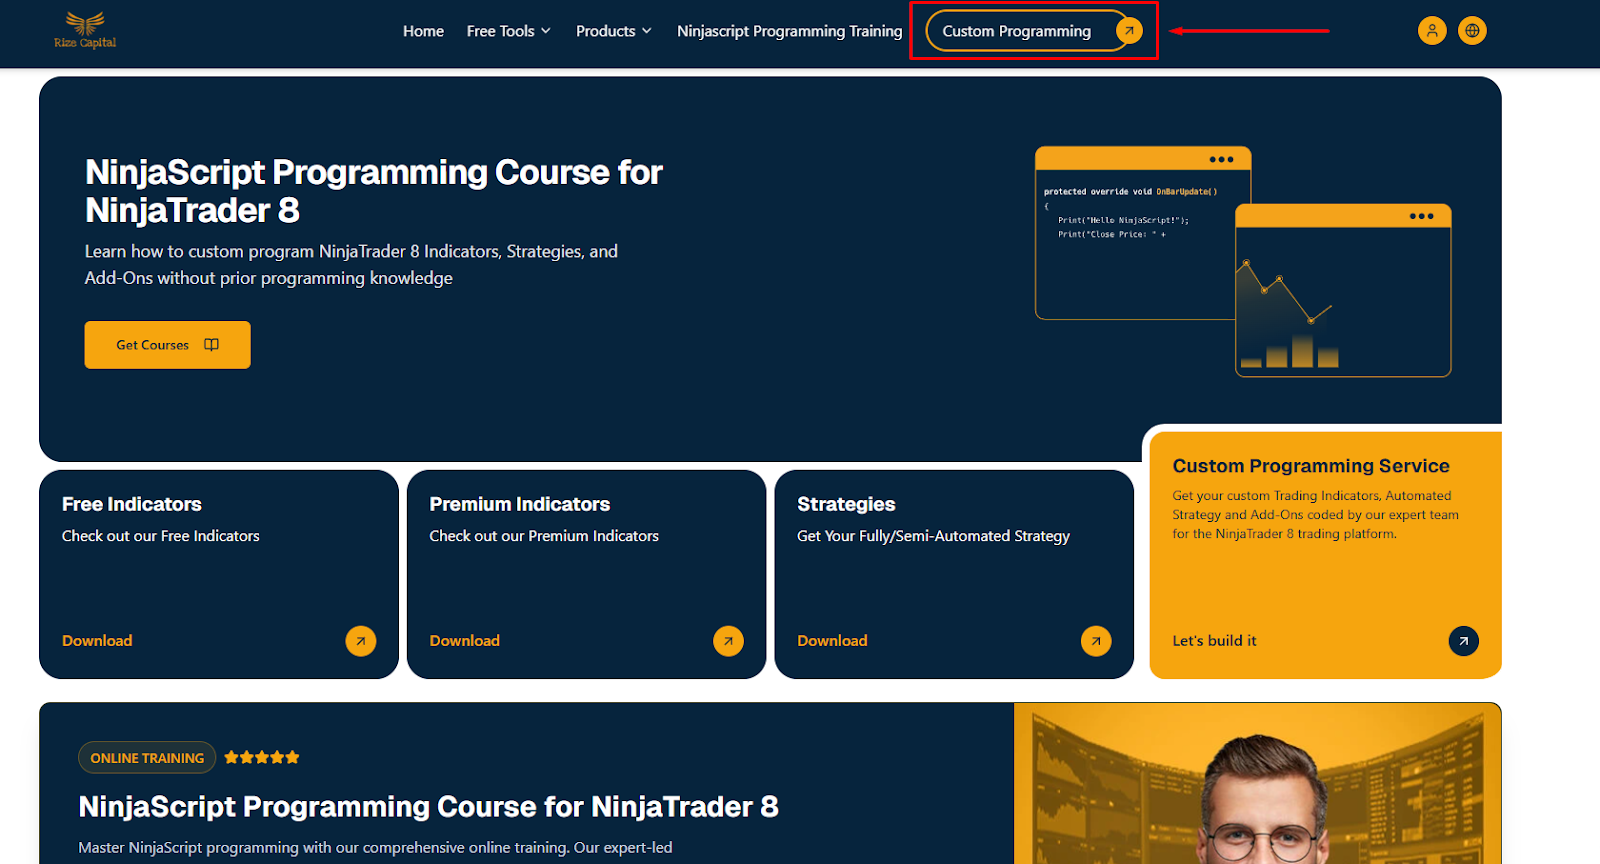This screenshot has width=1600, height=864.
Task: Click 'Check out our Free Indicators' text
Action: pos(161,536)
